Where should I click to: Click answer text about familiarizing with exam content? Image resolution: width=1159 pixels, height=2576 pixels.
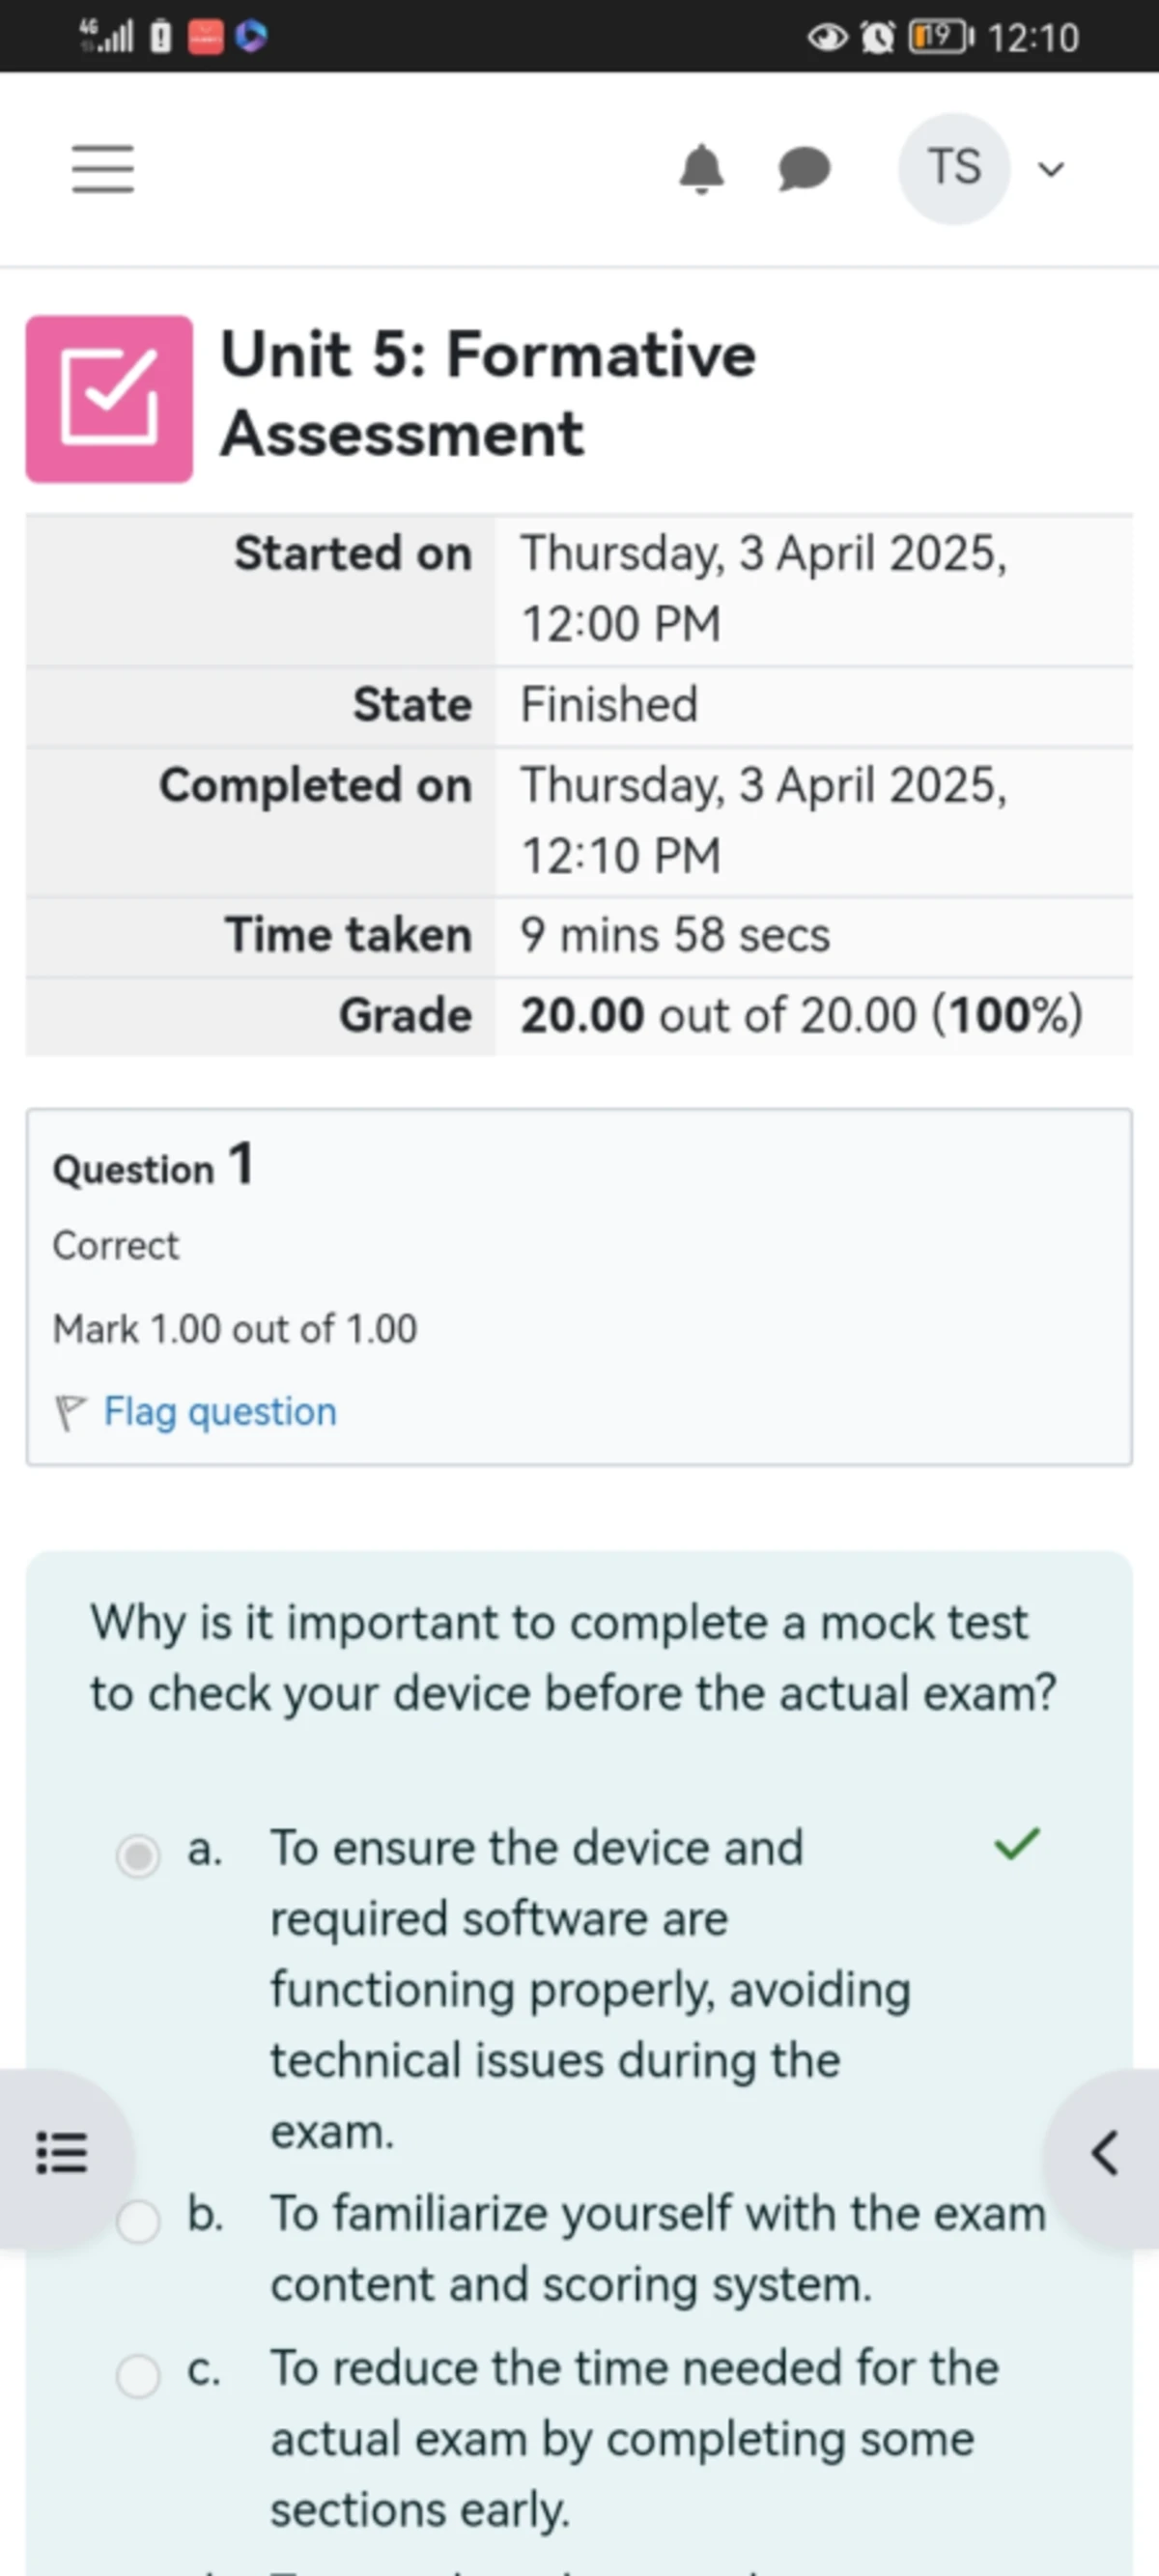657,2249
